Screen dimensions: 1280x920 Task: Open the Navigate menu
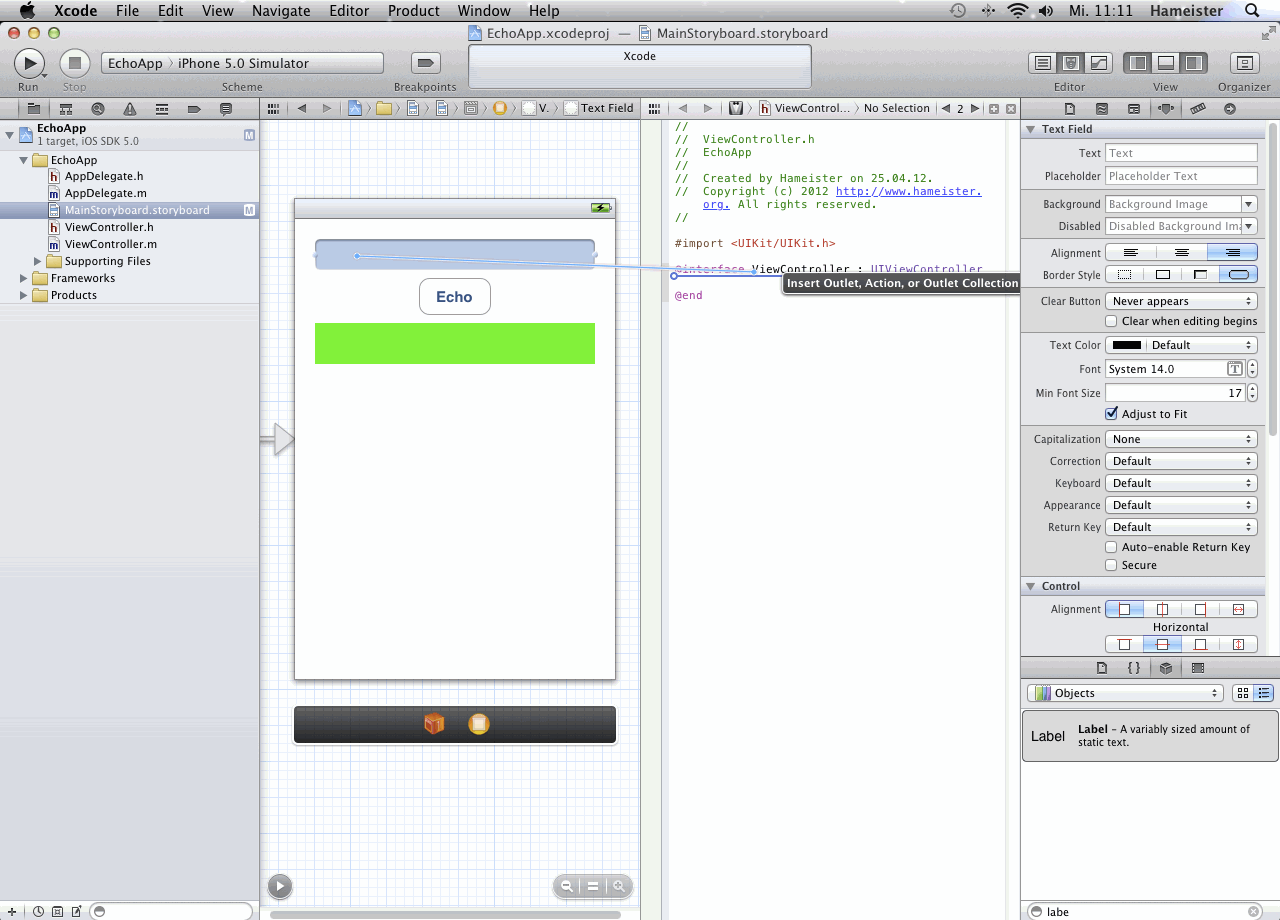[x=281, y=11]
